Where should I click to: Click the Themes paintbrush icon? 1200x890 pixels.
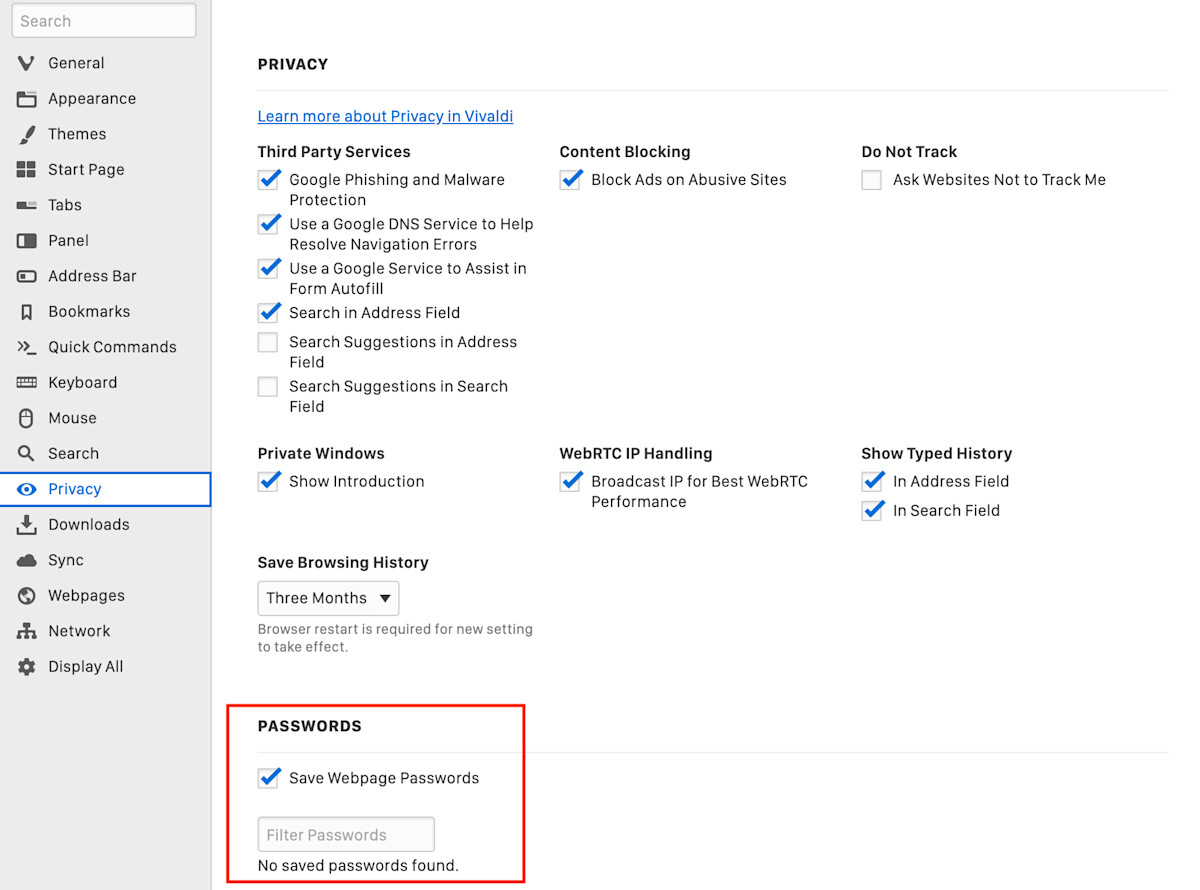tap(27, 134)
